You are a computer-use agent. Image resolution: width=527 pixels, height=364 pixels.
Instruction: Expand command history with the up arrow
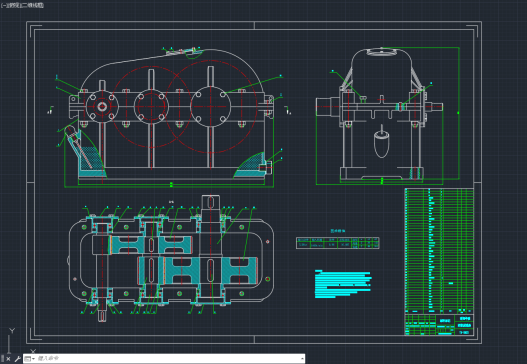302,359
